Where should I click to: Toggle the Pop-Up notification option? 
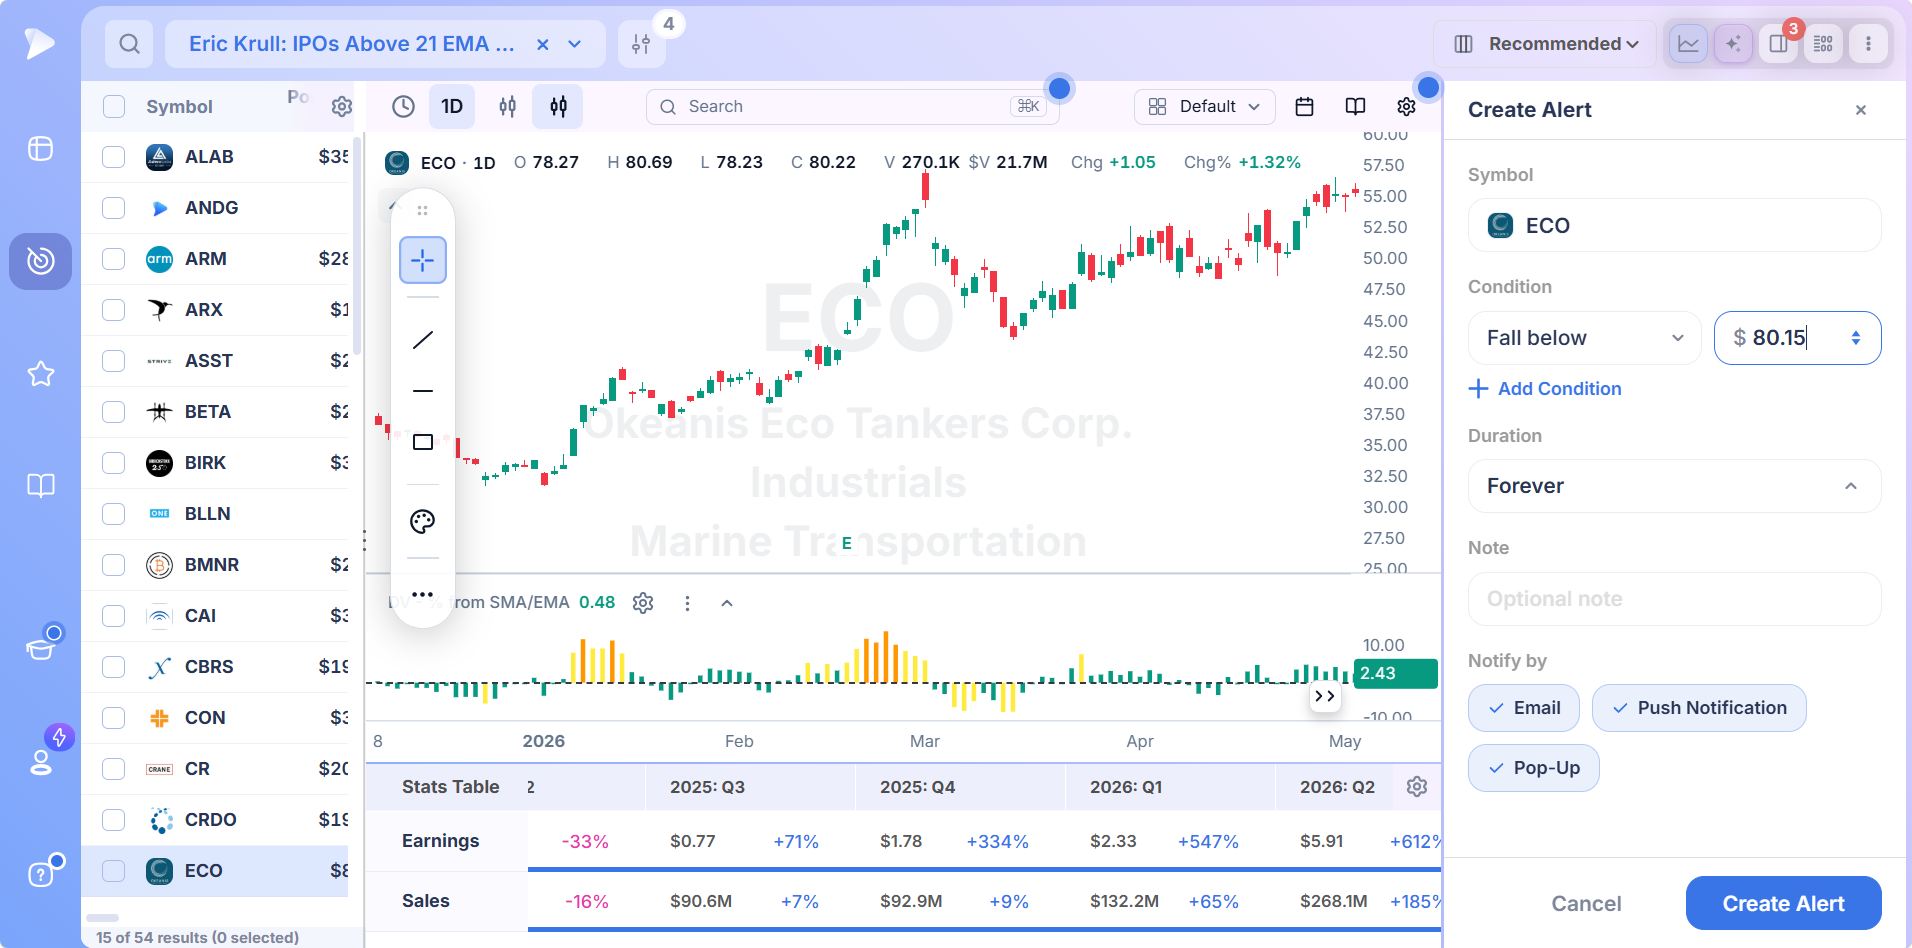click(x=1533, y=768)
